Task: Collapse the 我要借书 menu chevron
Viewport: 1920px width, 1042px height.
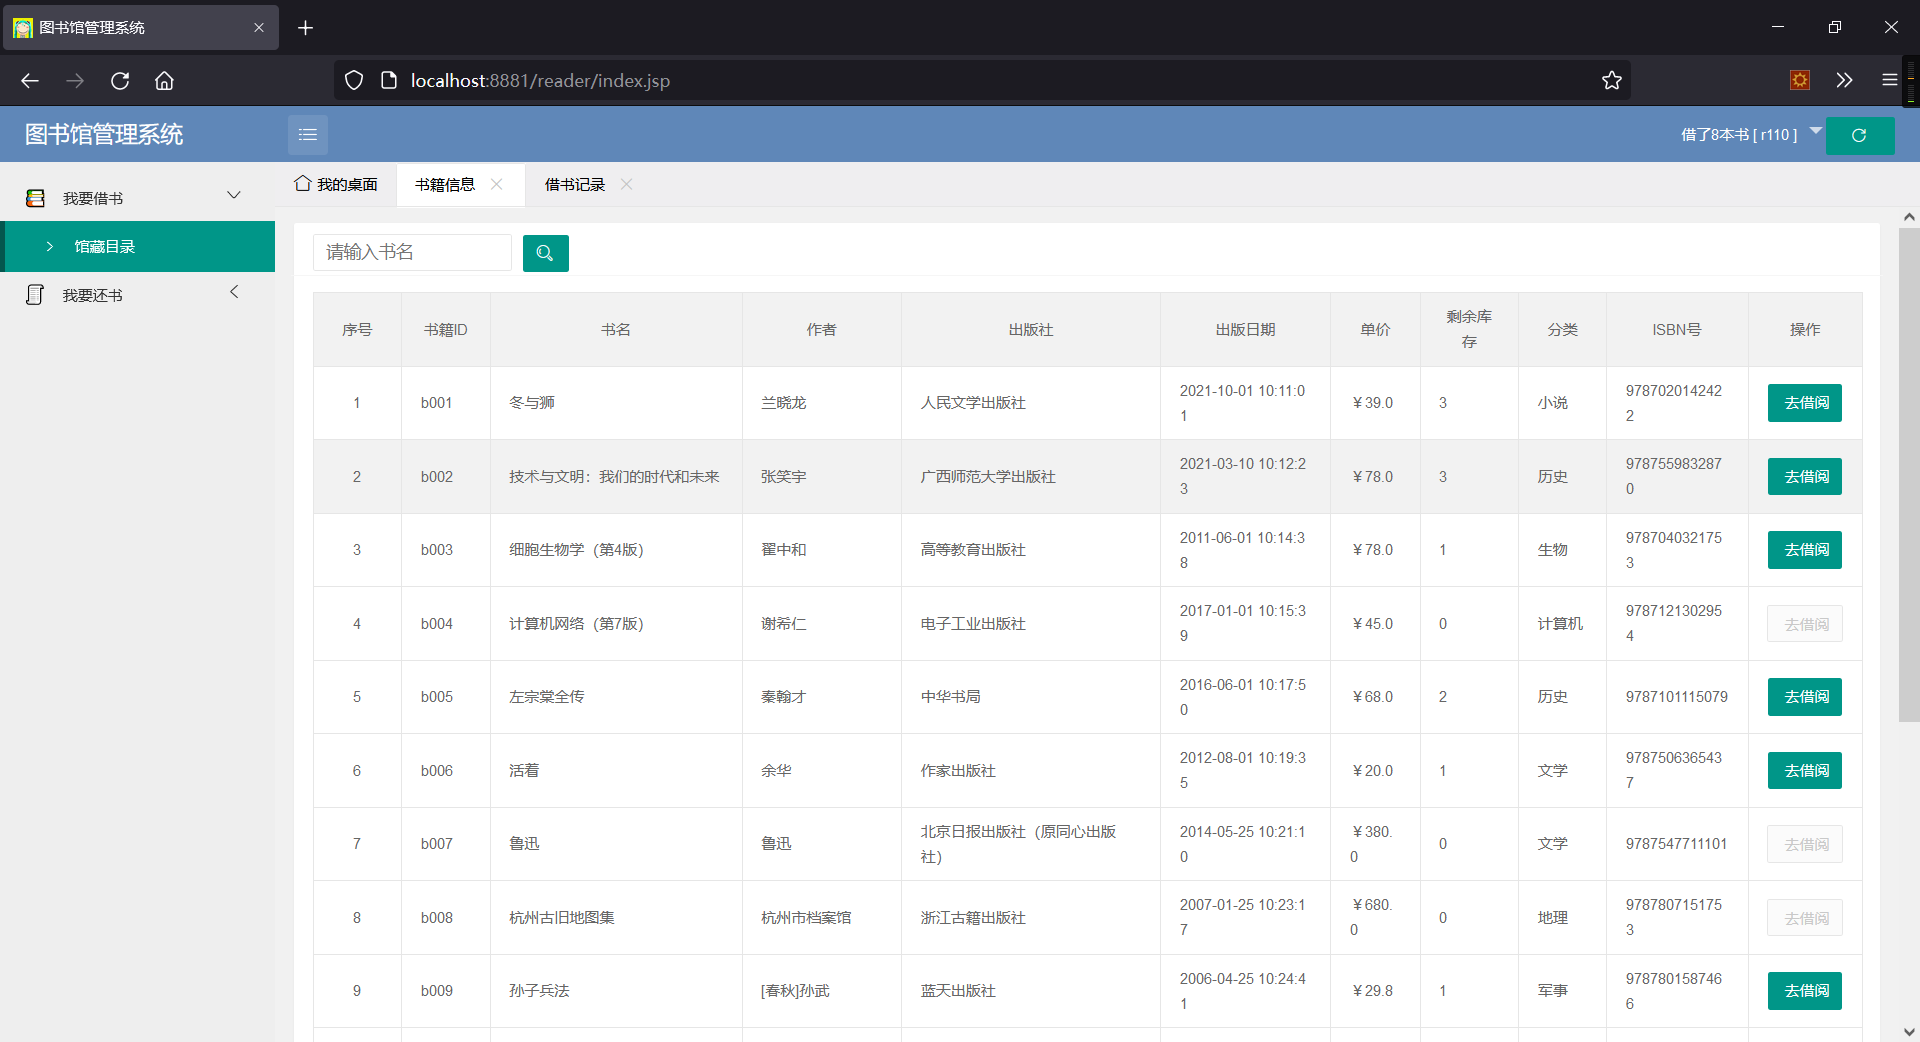Action: [x=234, y=195]
